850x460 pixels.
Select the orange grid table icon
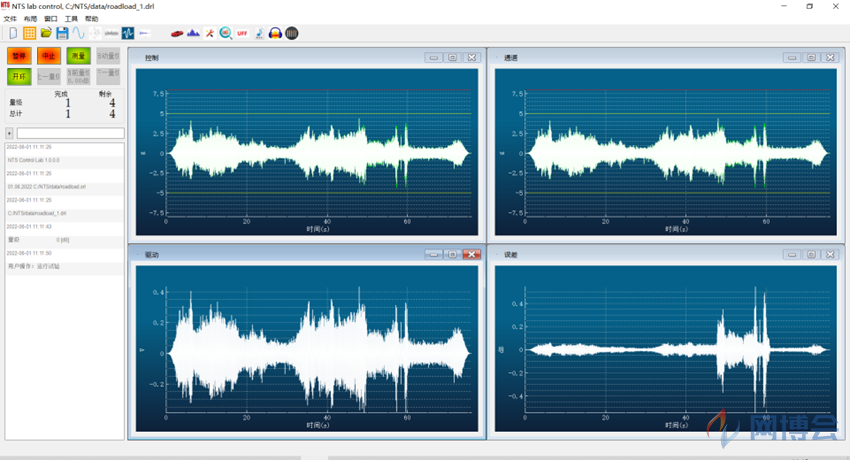point(29,33)
